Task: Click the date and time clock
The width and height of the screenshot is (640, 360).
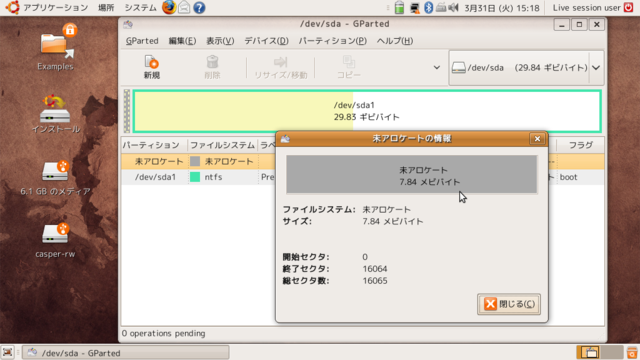Action: [x=502, y=8]
